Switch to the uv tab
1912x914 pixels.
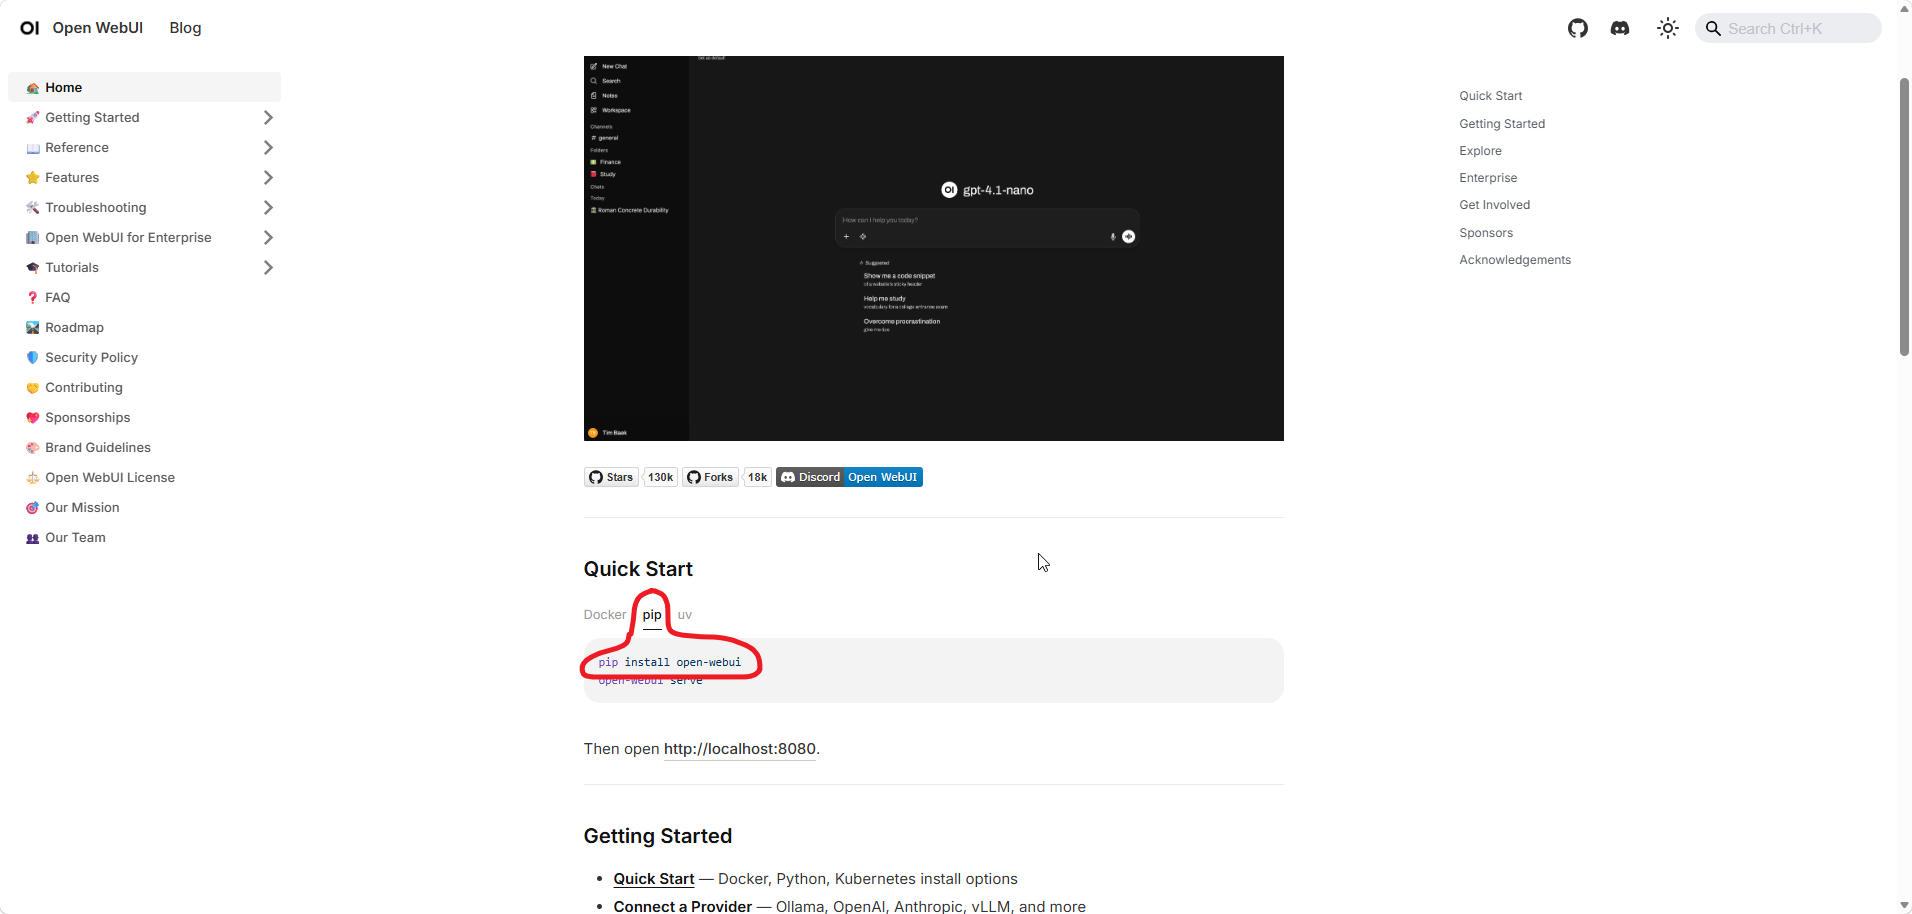pyautogui.click(x=685, y=615)
